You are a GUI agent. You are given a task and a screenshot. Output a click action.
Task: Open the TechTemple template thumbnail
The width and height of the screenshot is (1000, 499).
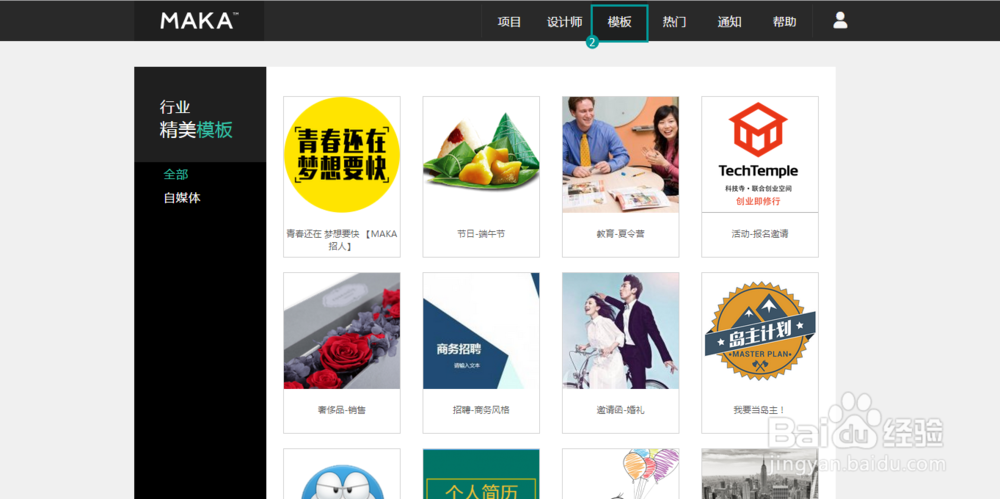pyautogui.click(x=760, y=154)
